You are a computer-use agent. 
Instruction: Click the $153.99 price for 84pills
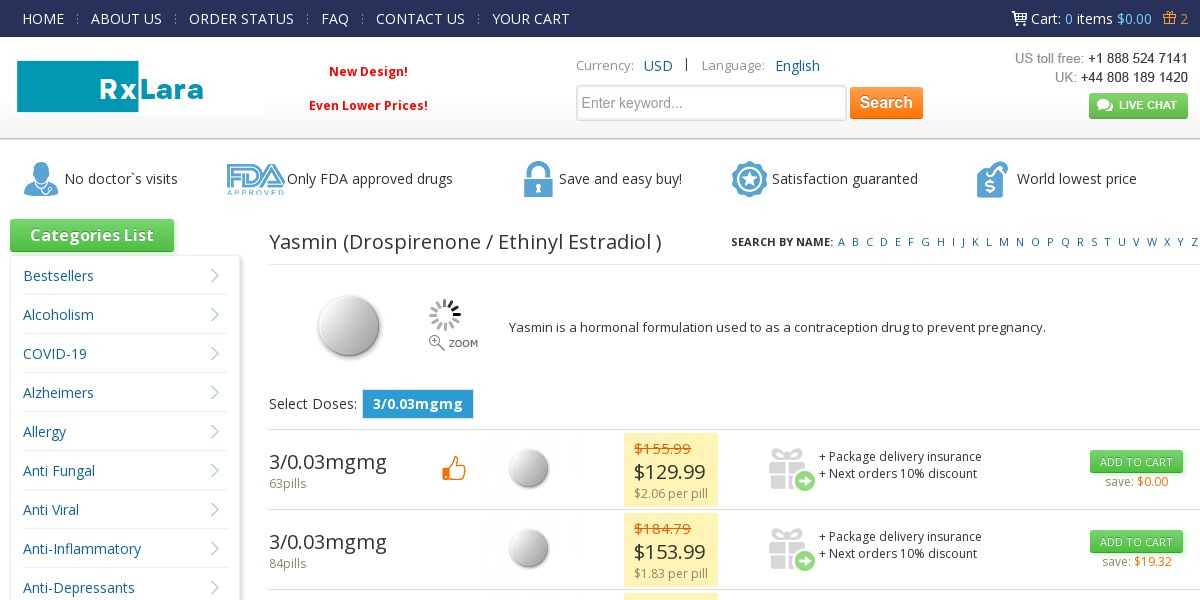670,552
